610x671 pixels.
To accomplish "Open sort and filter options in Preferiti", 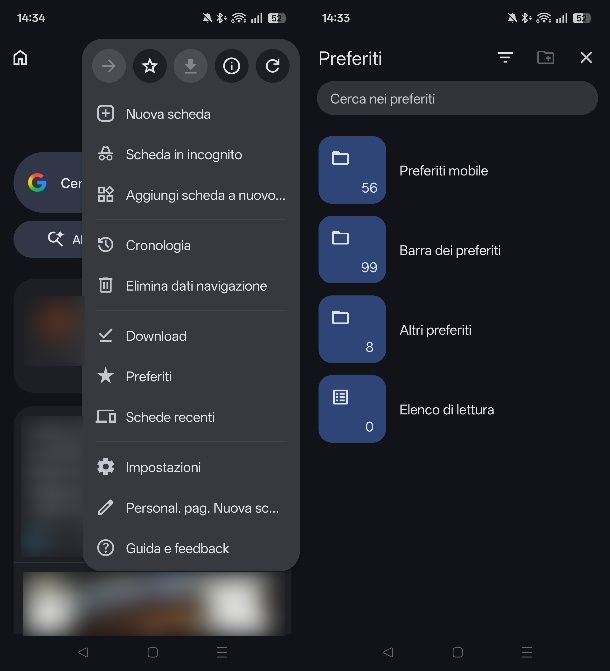I will 505,57.
